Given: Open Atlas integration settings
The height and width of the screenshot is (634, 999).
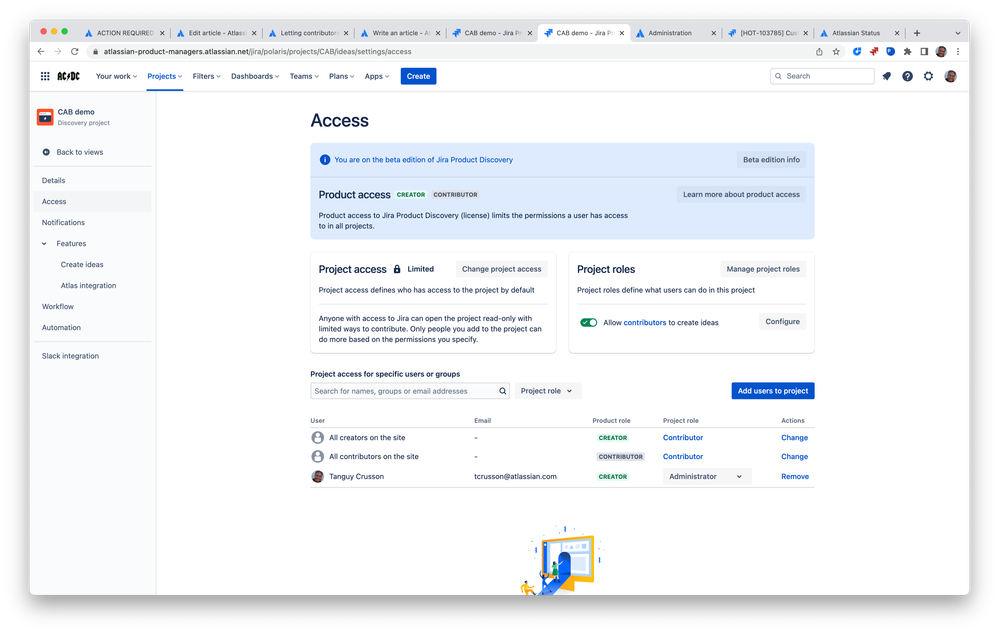Looking at the screenshot, I should (89, 286).
